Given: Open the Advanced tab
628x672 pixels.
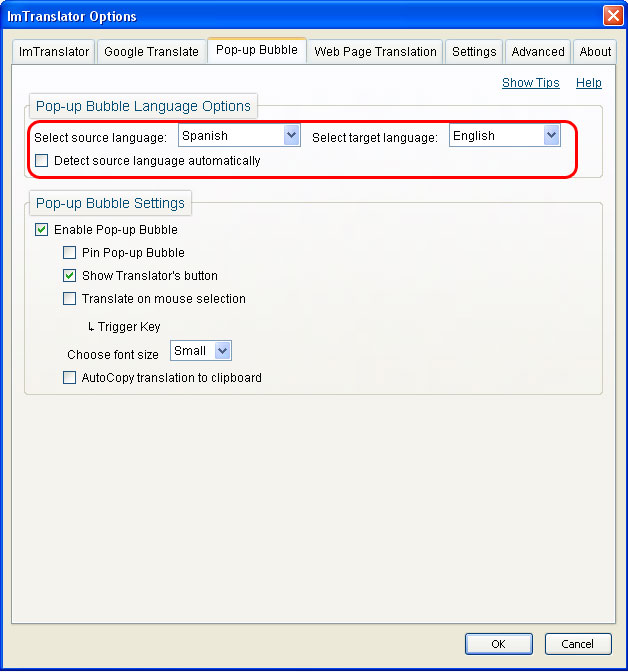Looking at the screenshot, I should pyautogui.click(x=538, y=52).
